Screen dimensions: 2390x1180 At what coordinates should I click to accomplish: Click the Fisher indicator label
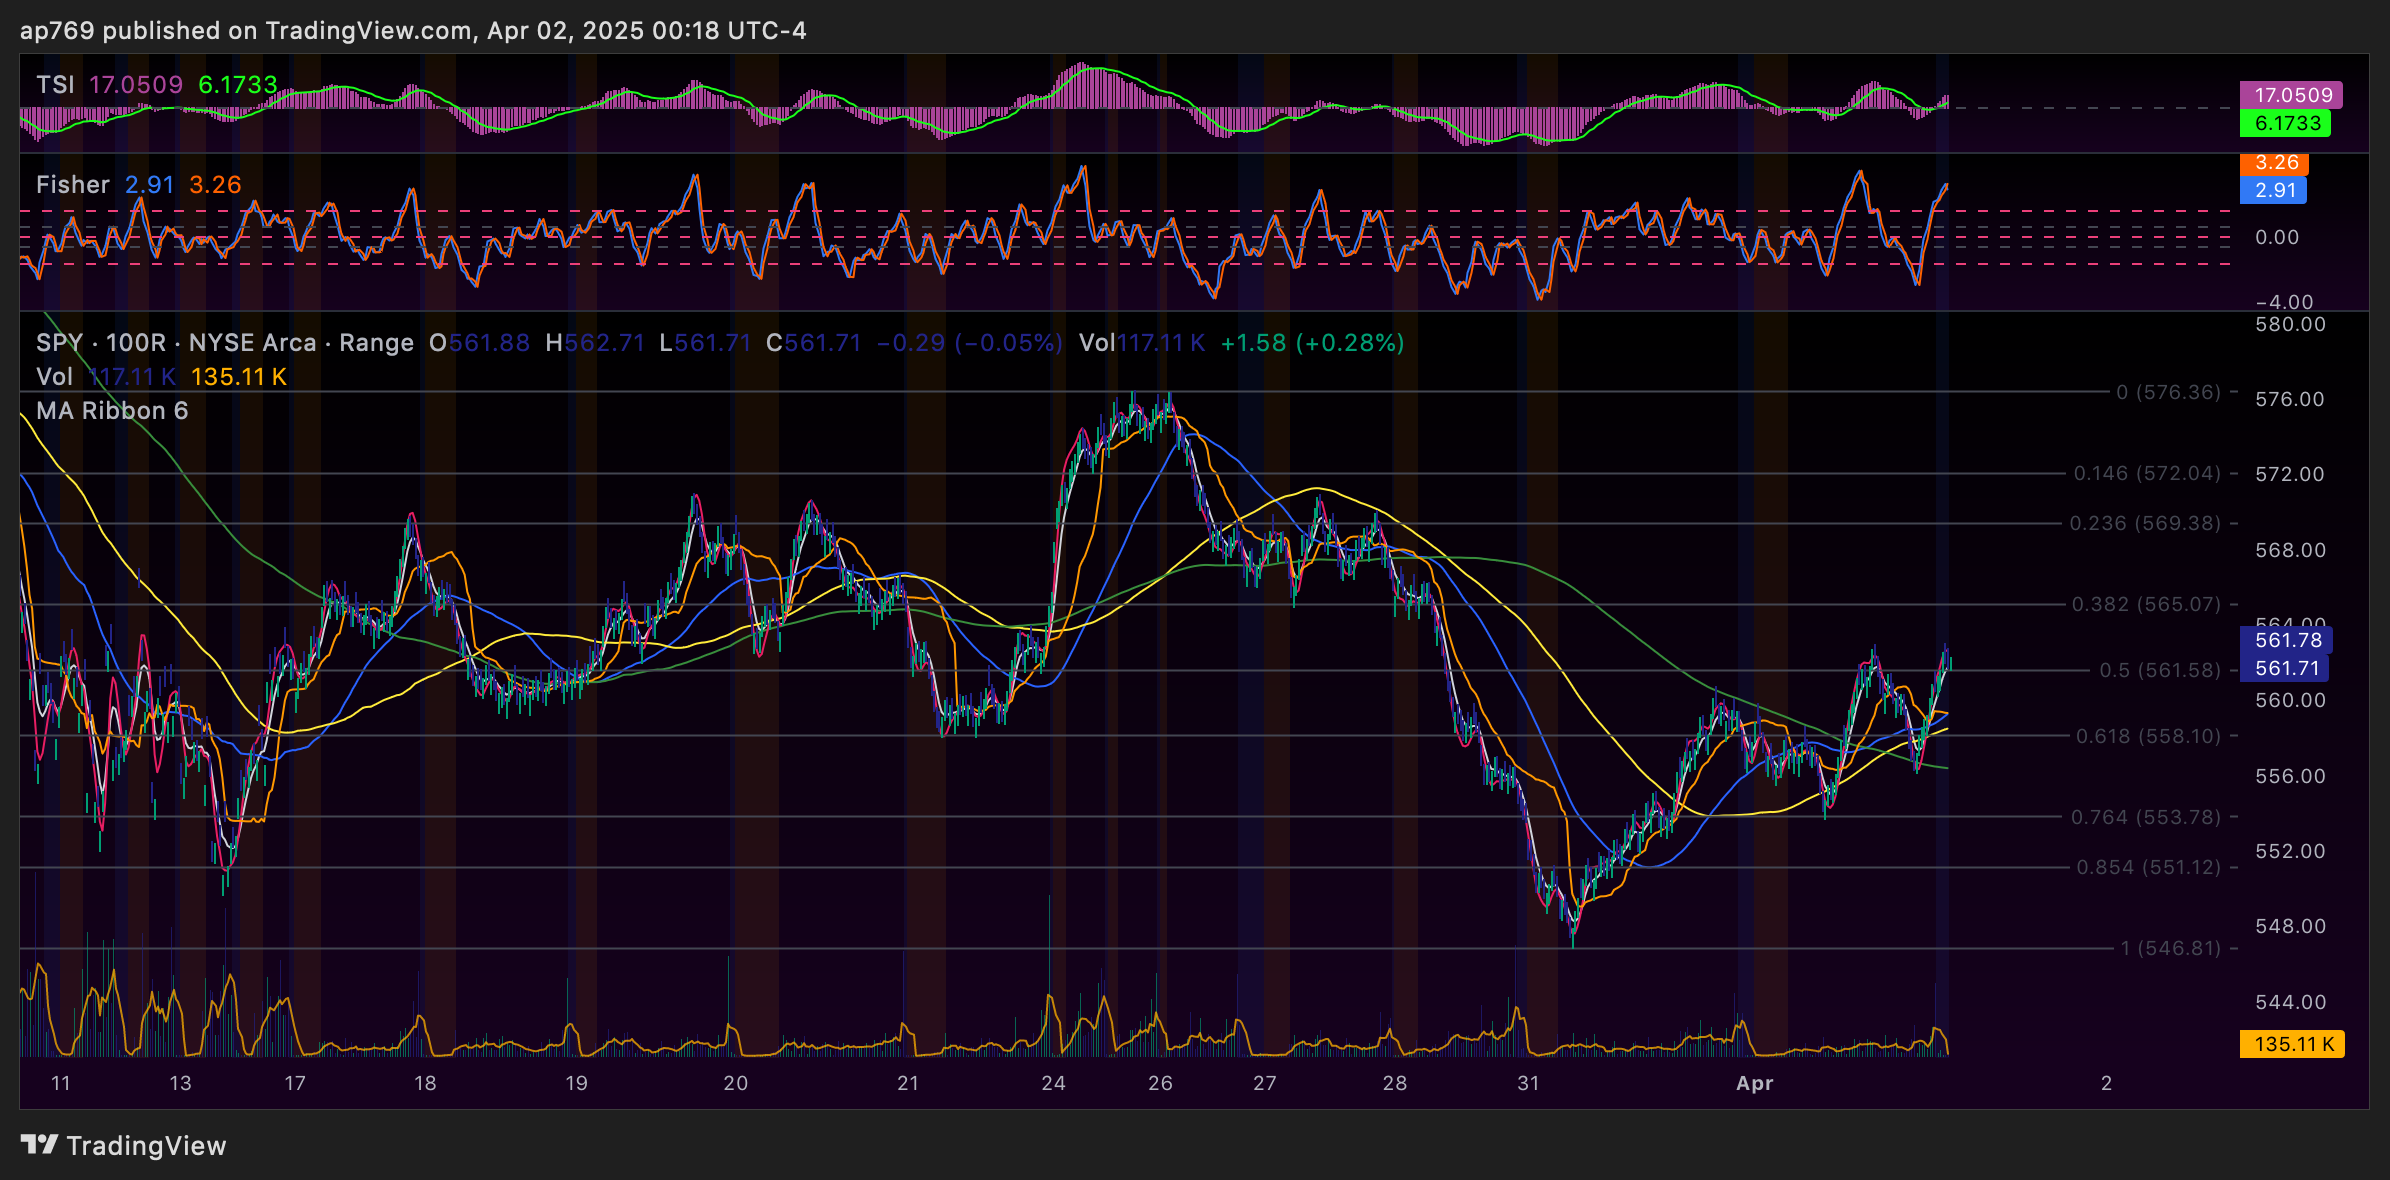click(x=73, y=185)
